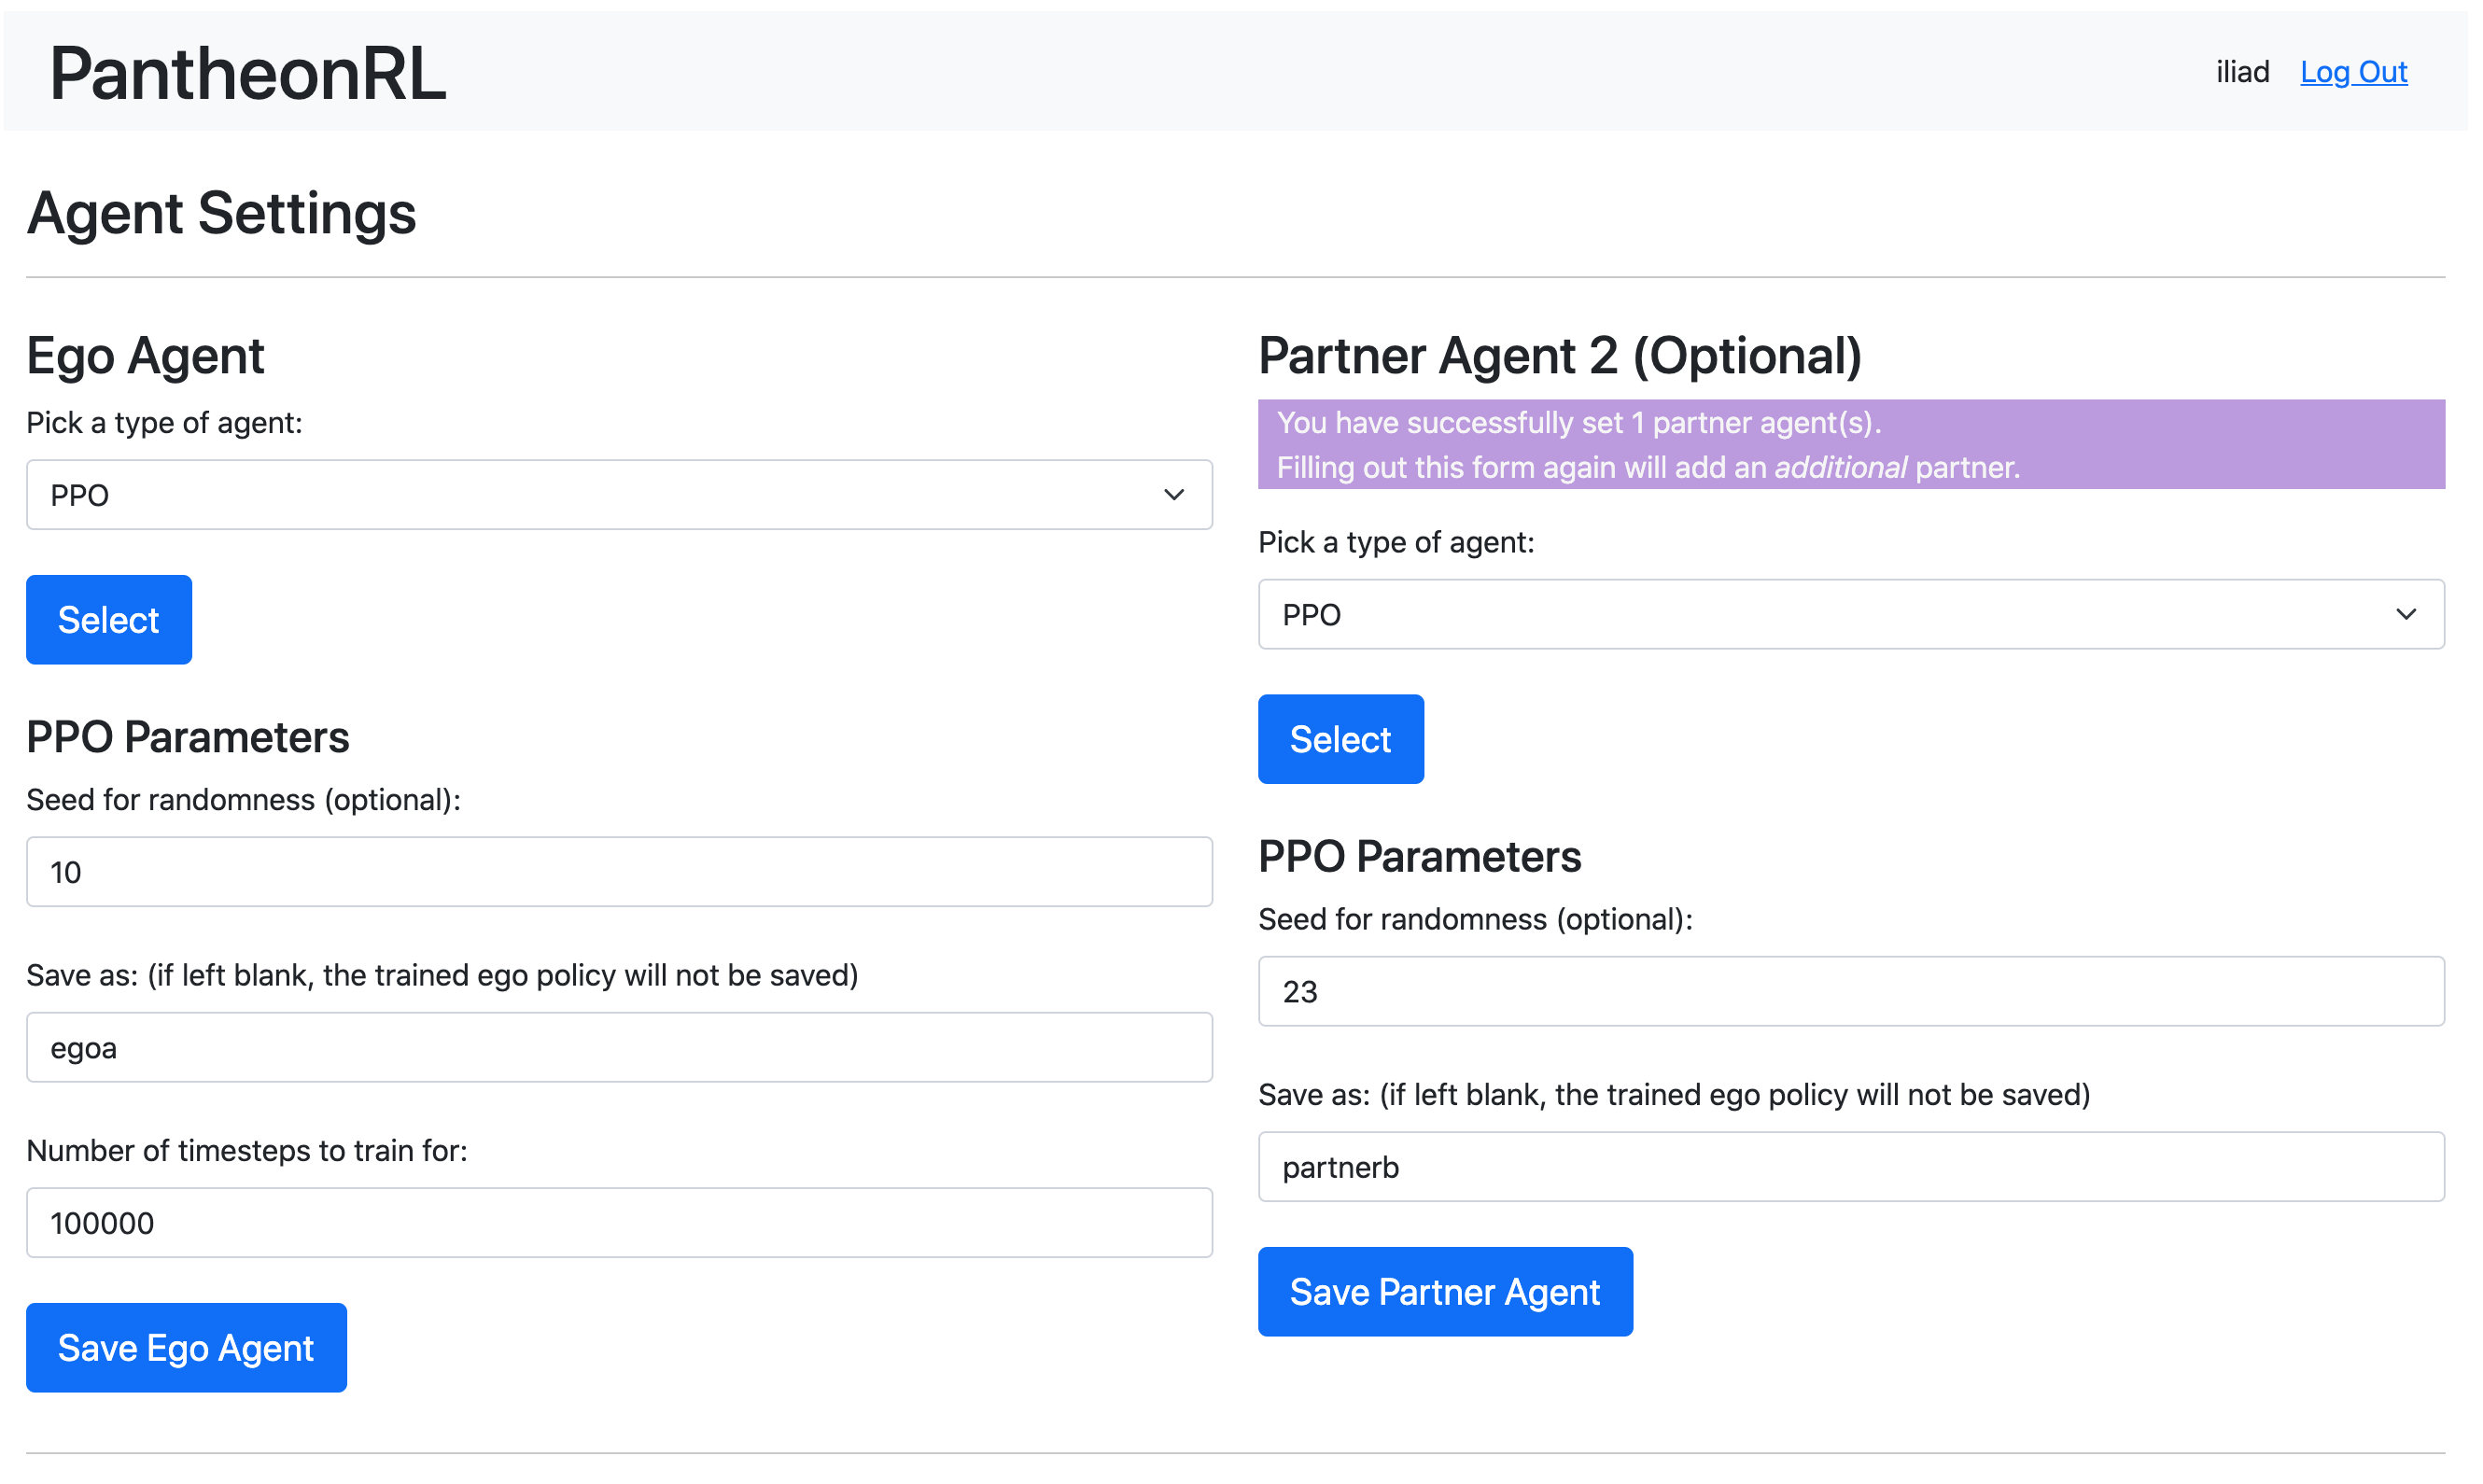
Task: Click the Ego Agent dropdown chevron arrow
Action: tap(1174, 495)
